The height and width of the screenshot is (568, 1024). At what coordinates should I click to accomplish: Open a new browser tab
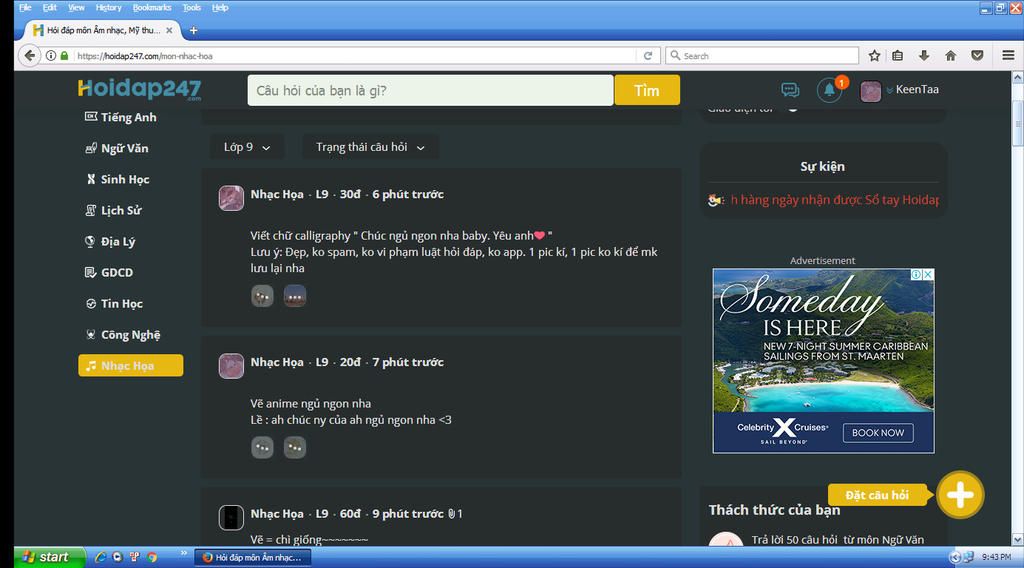coord(193,30)
